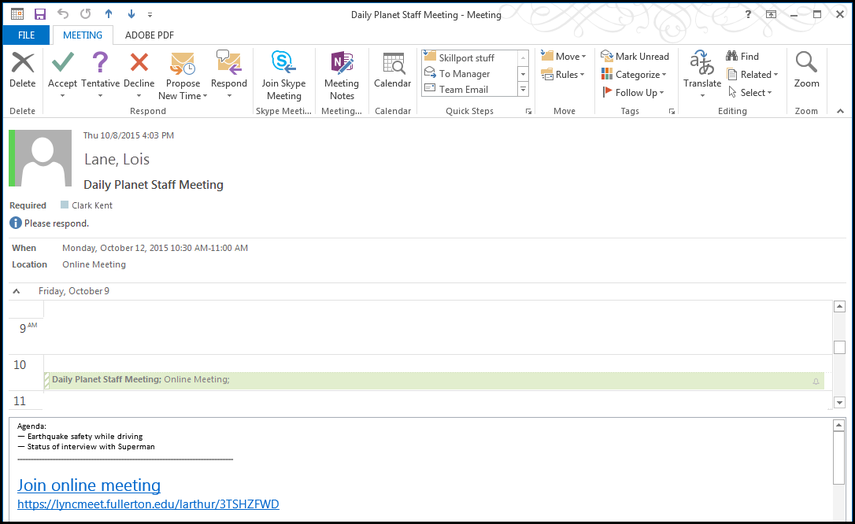855x524 pixels.
Task: Open the lyncmeet.fullerton.edu URL link
Action: [148, 504]
